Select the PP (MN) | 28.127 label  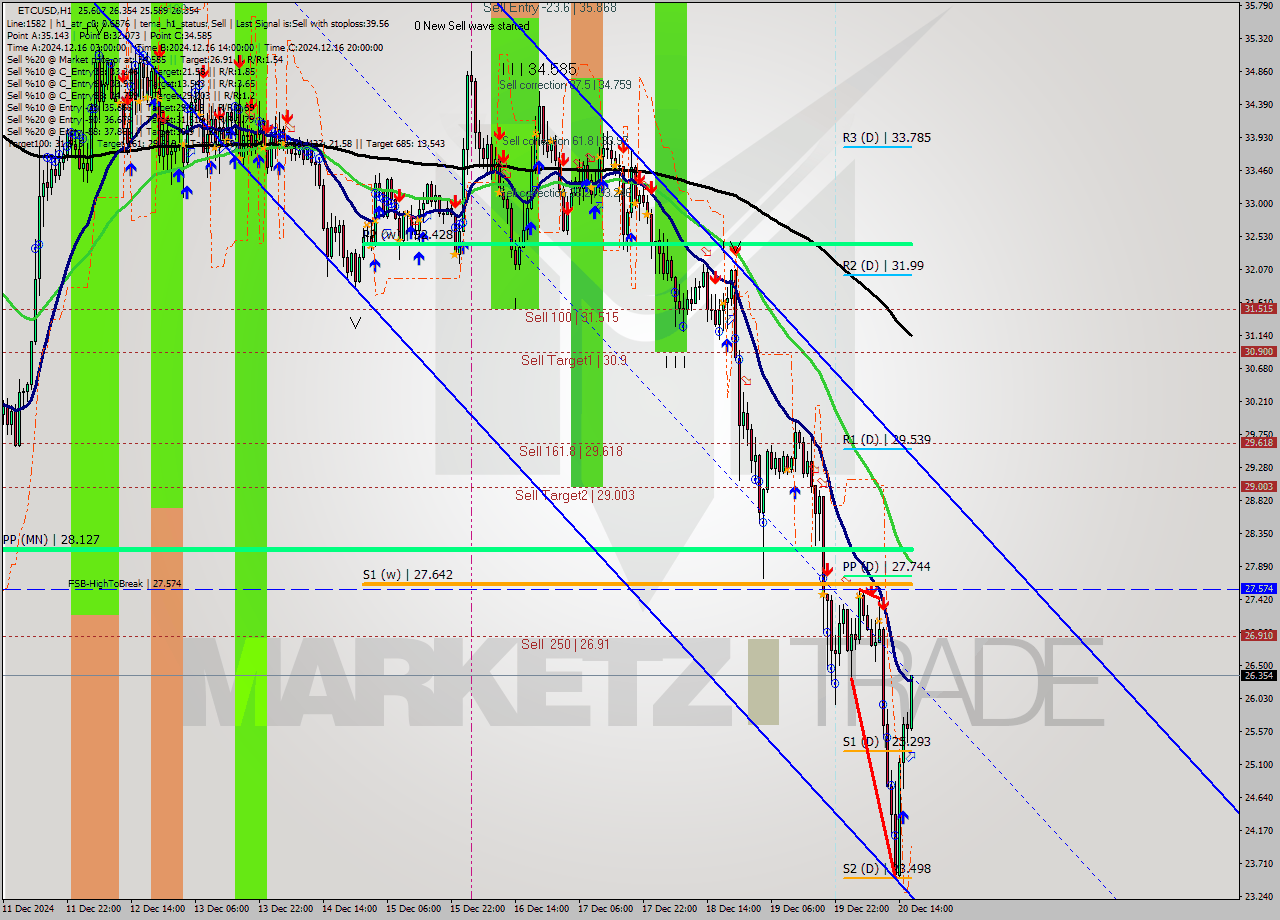(51, 539)
